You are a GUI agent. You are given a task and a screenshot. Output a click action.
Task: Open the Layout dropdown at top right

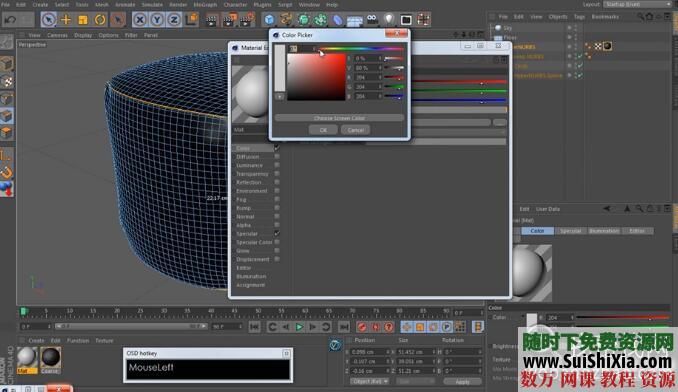pos(638,4)
